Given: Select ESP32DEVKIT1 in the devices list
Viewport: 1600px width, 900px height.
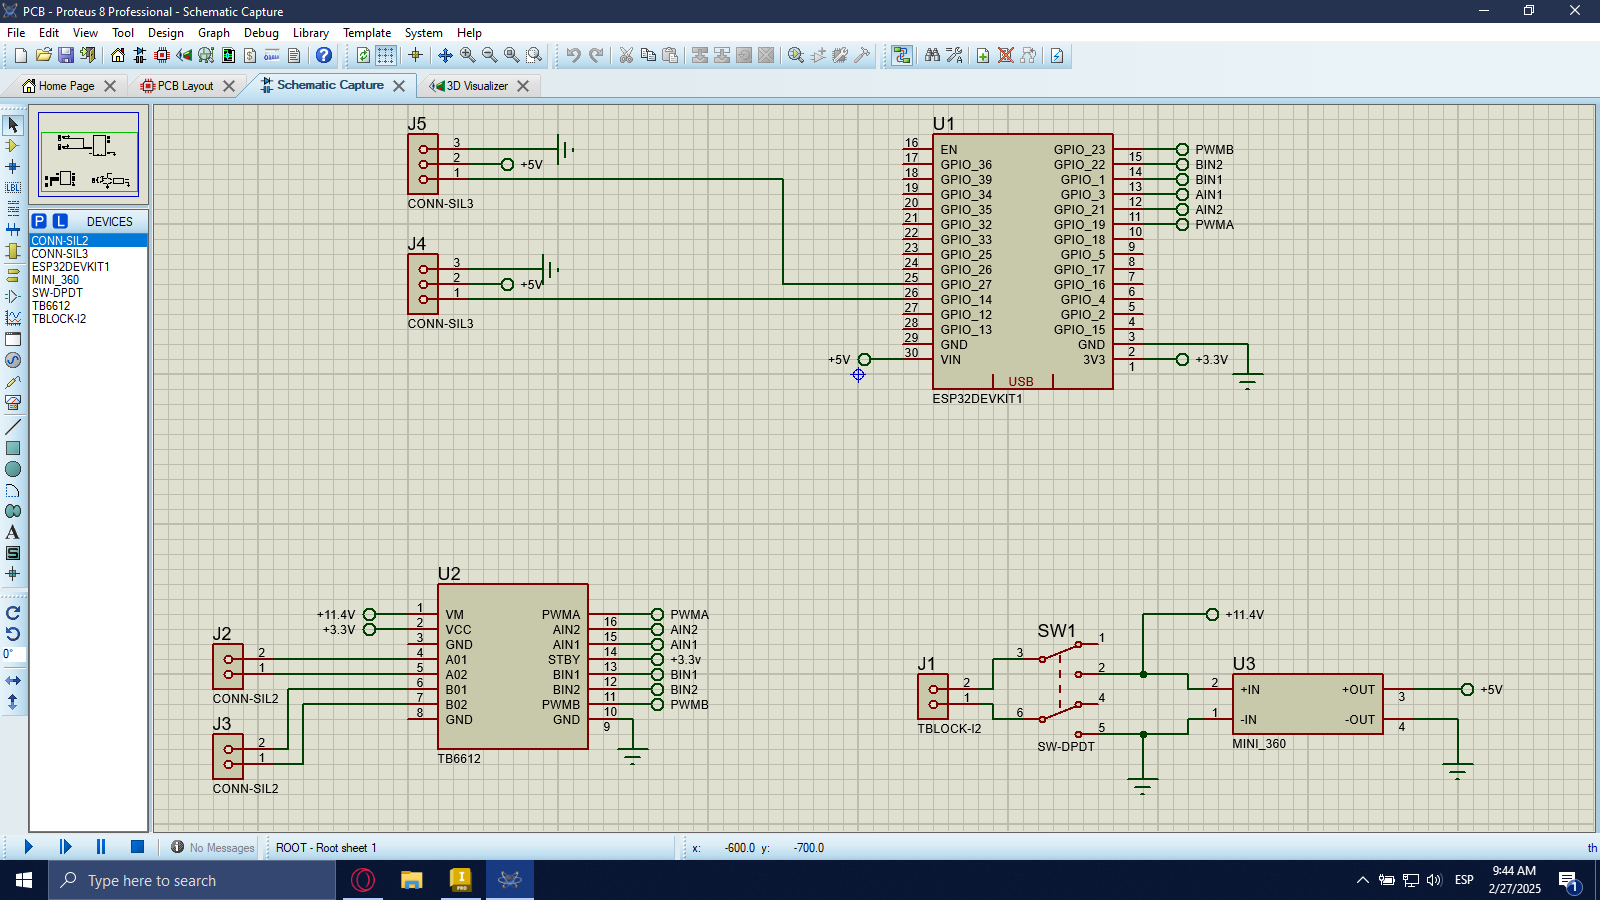Looking at the screenshot, I should coord(70,267).
